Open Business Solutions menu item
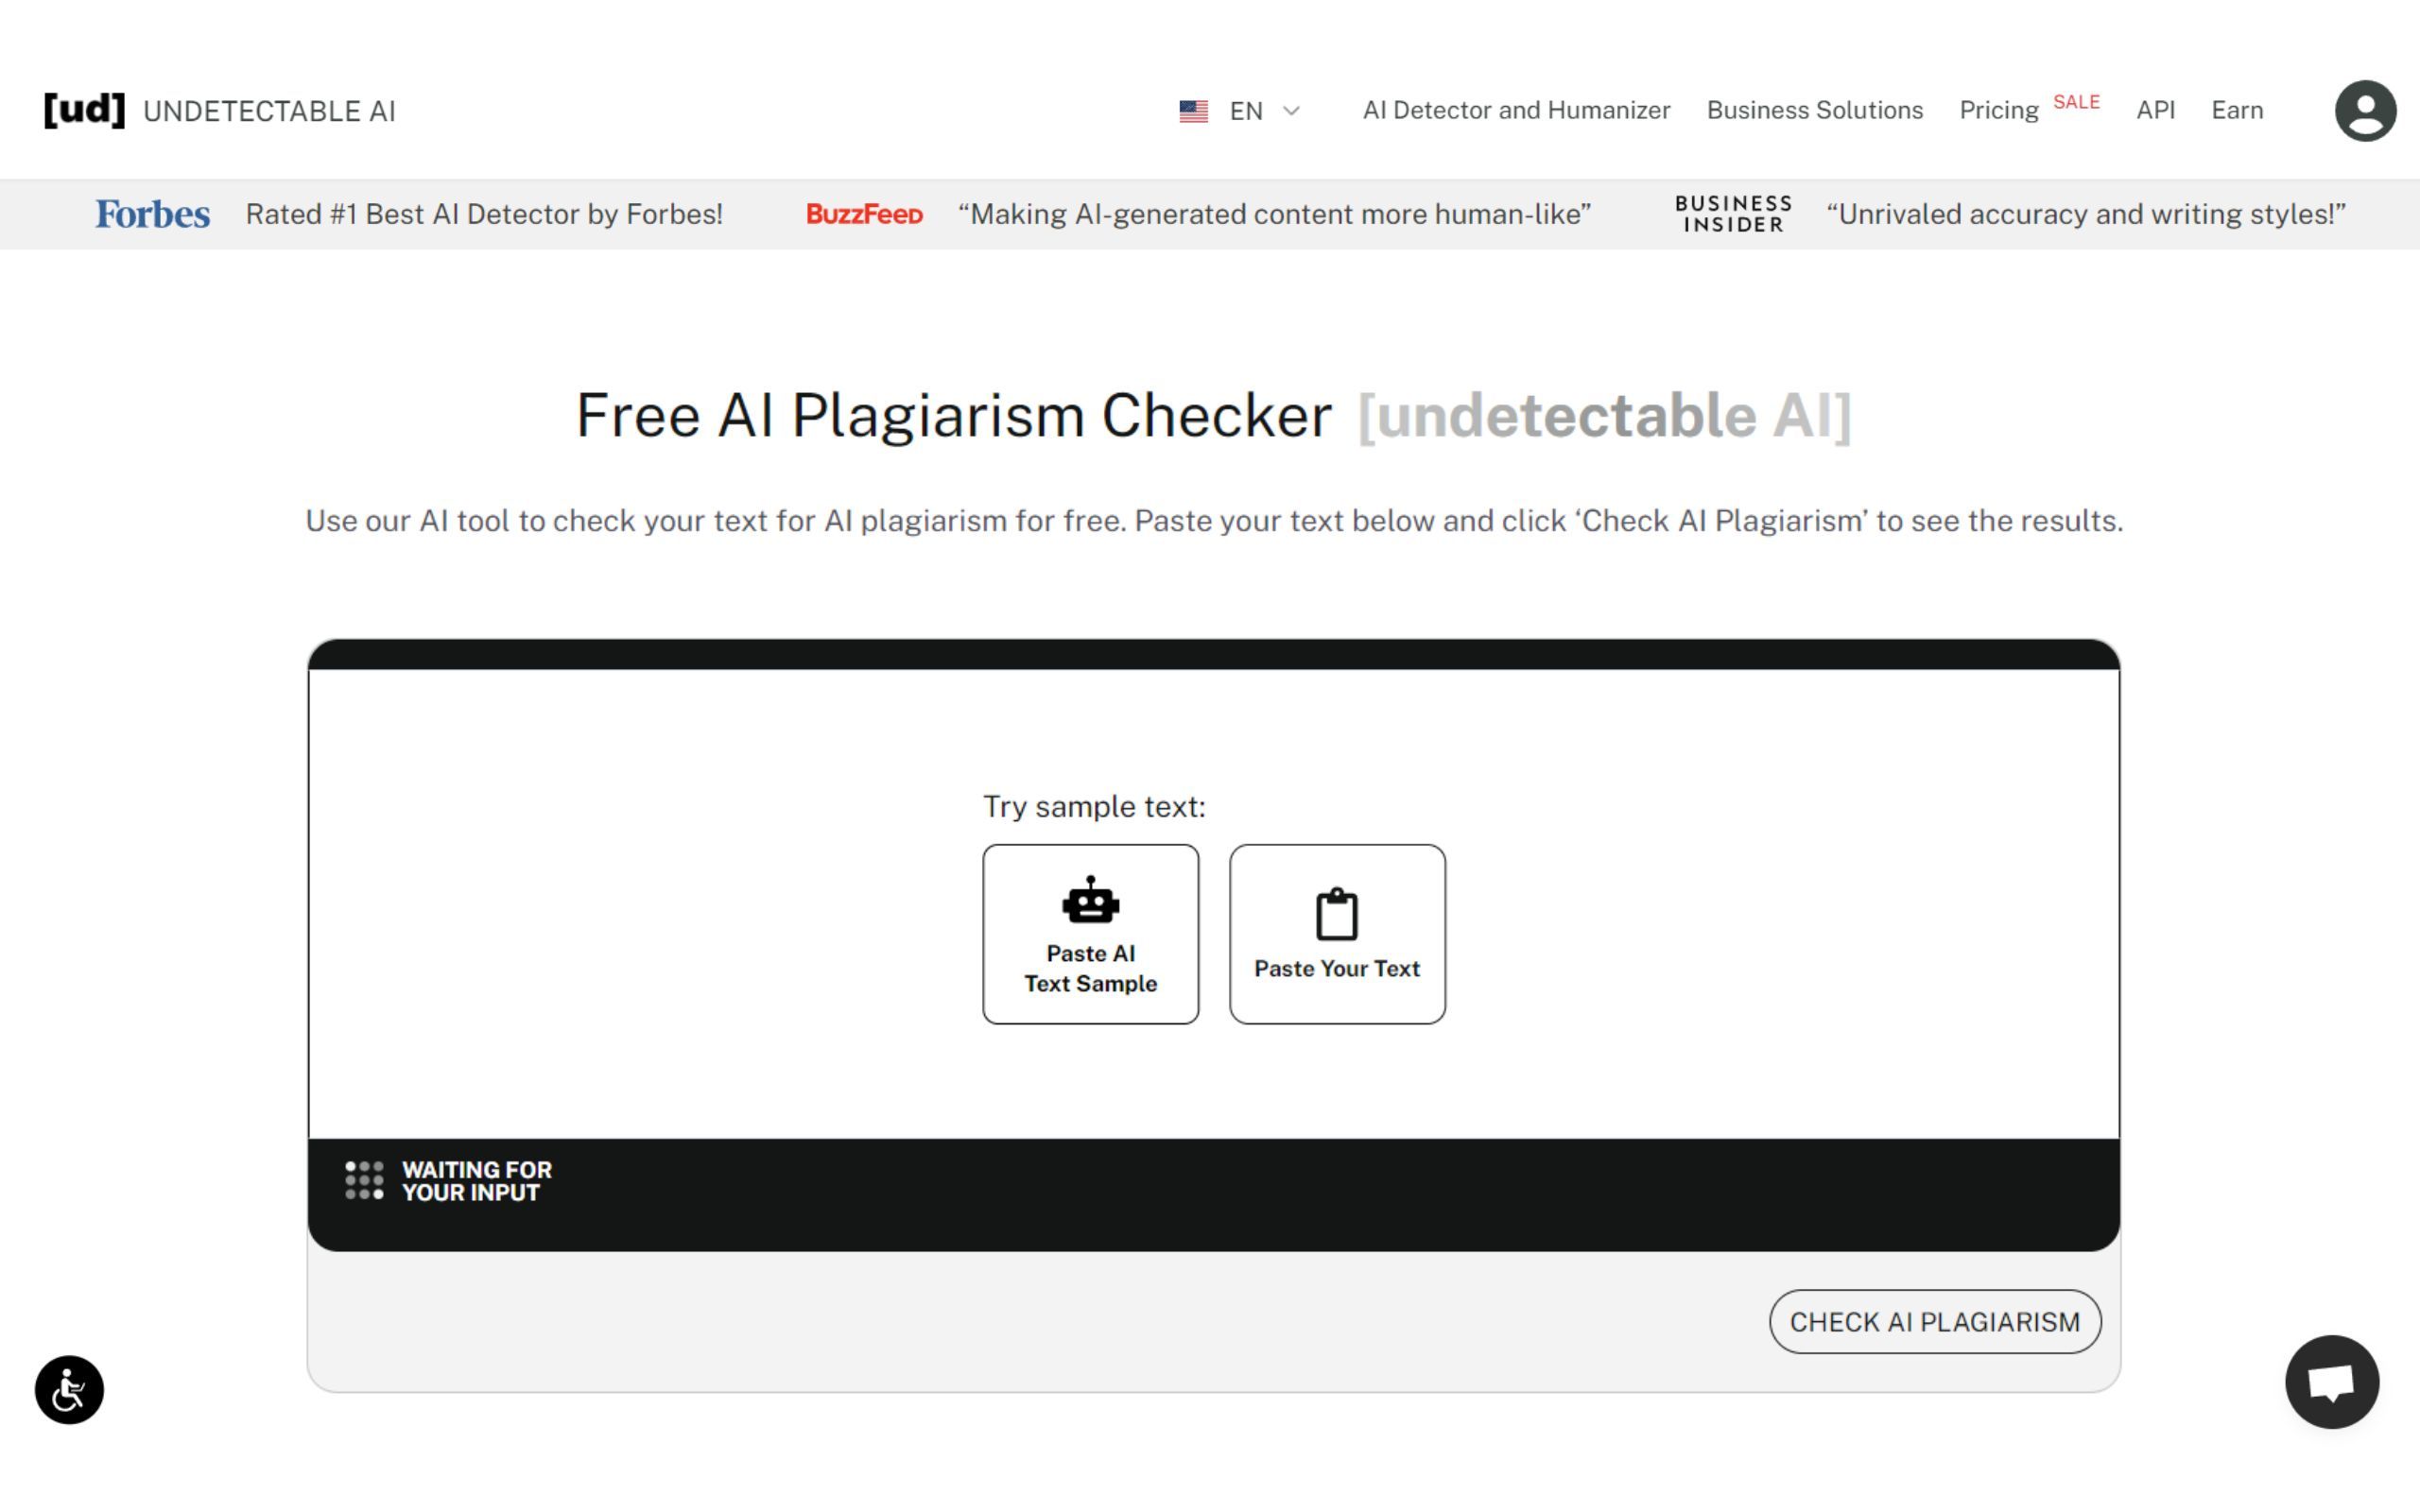This screenshot has height=1512, width=2420. (1814, 110)
